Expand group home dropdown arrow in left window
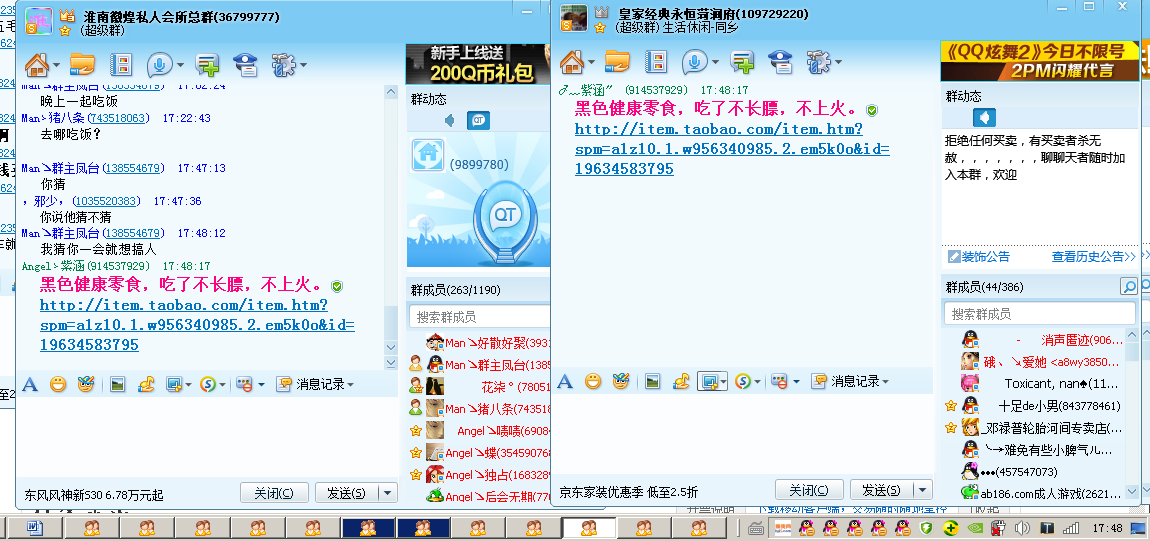 (56, 66)
